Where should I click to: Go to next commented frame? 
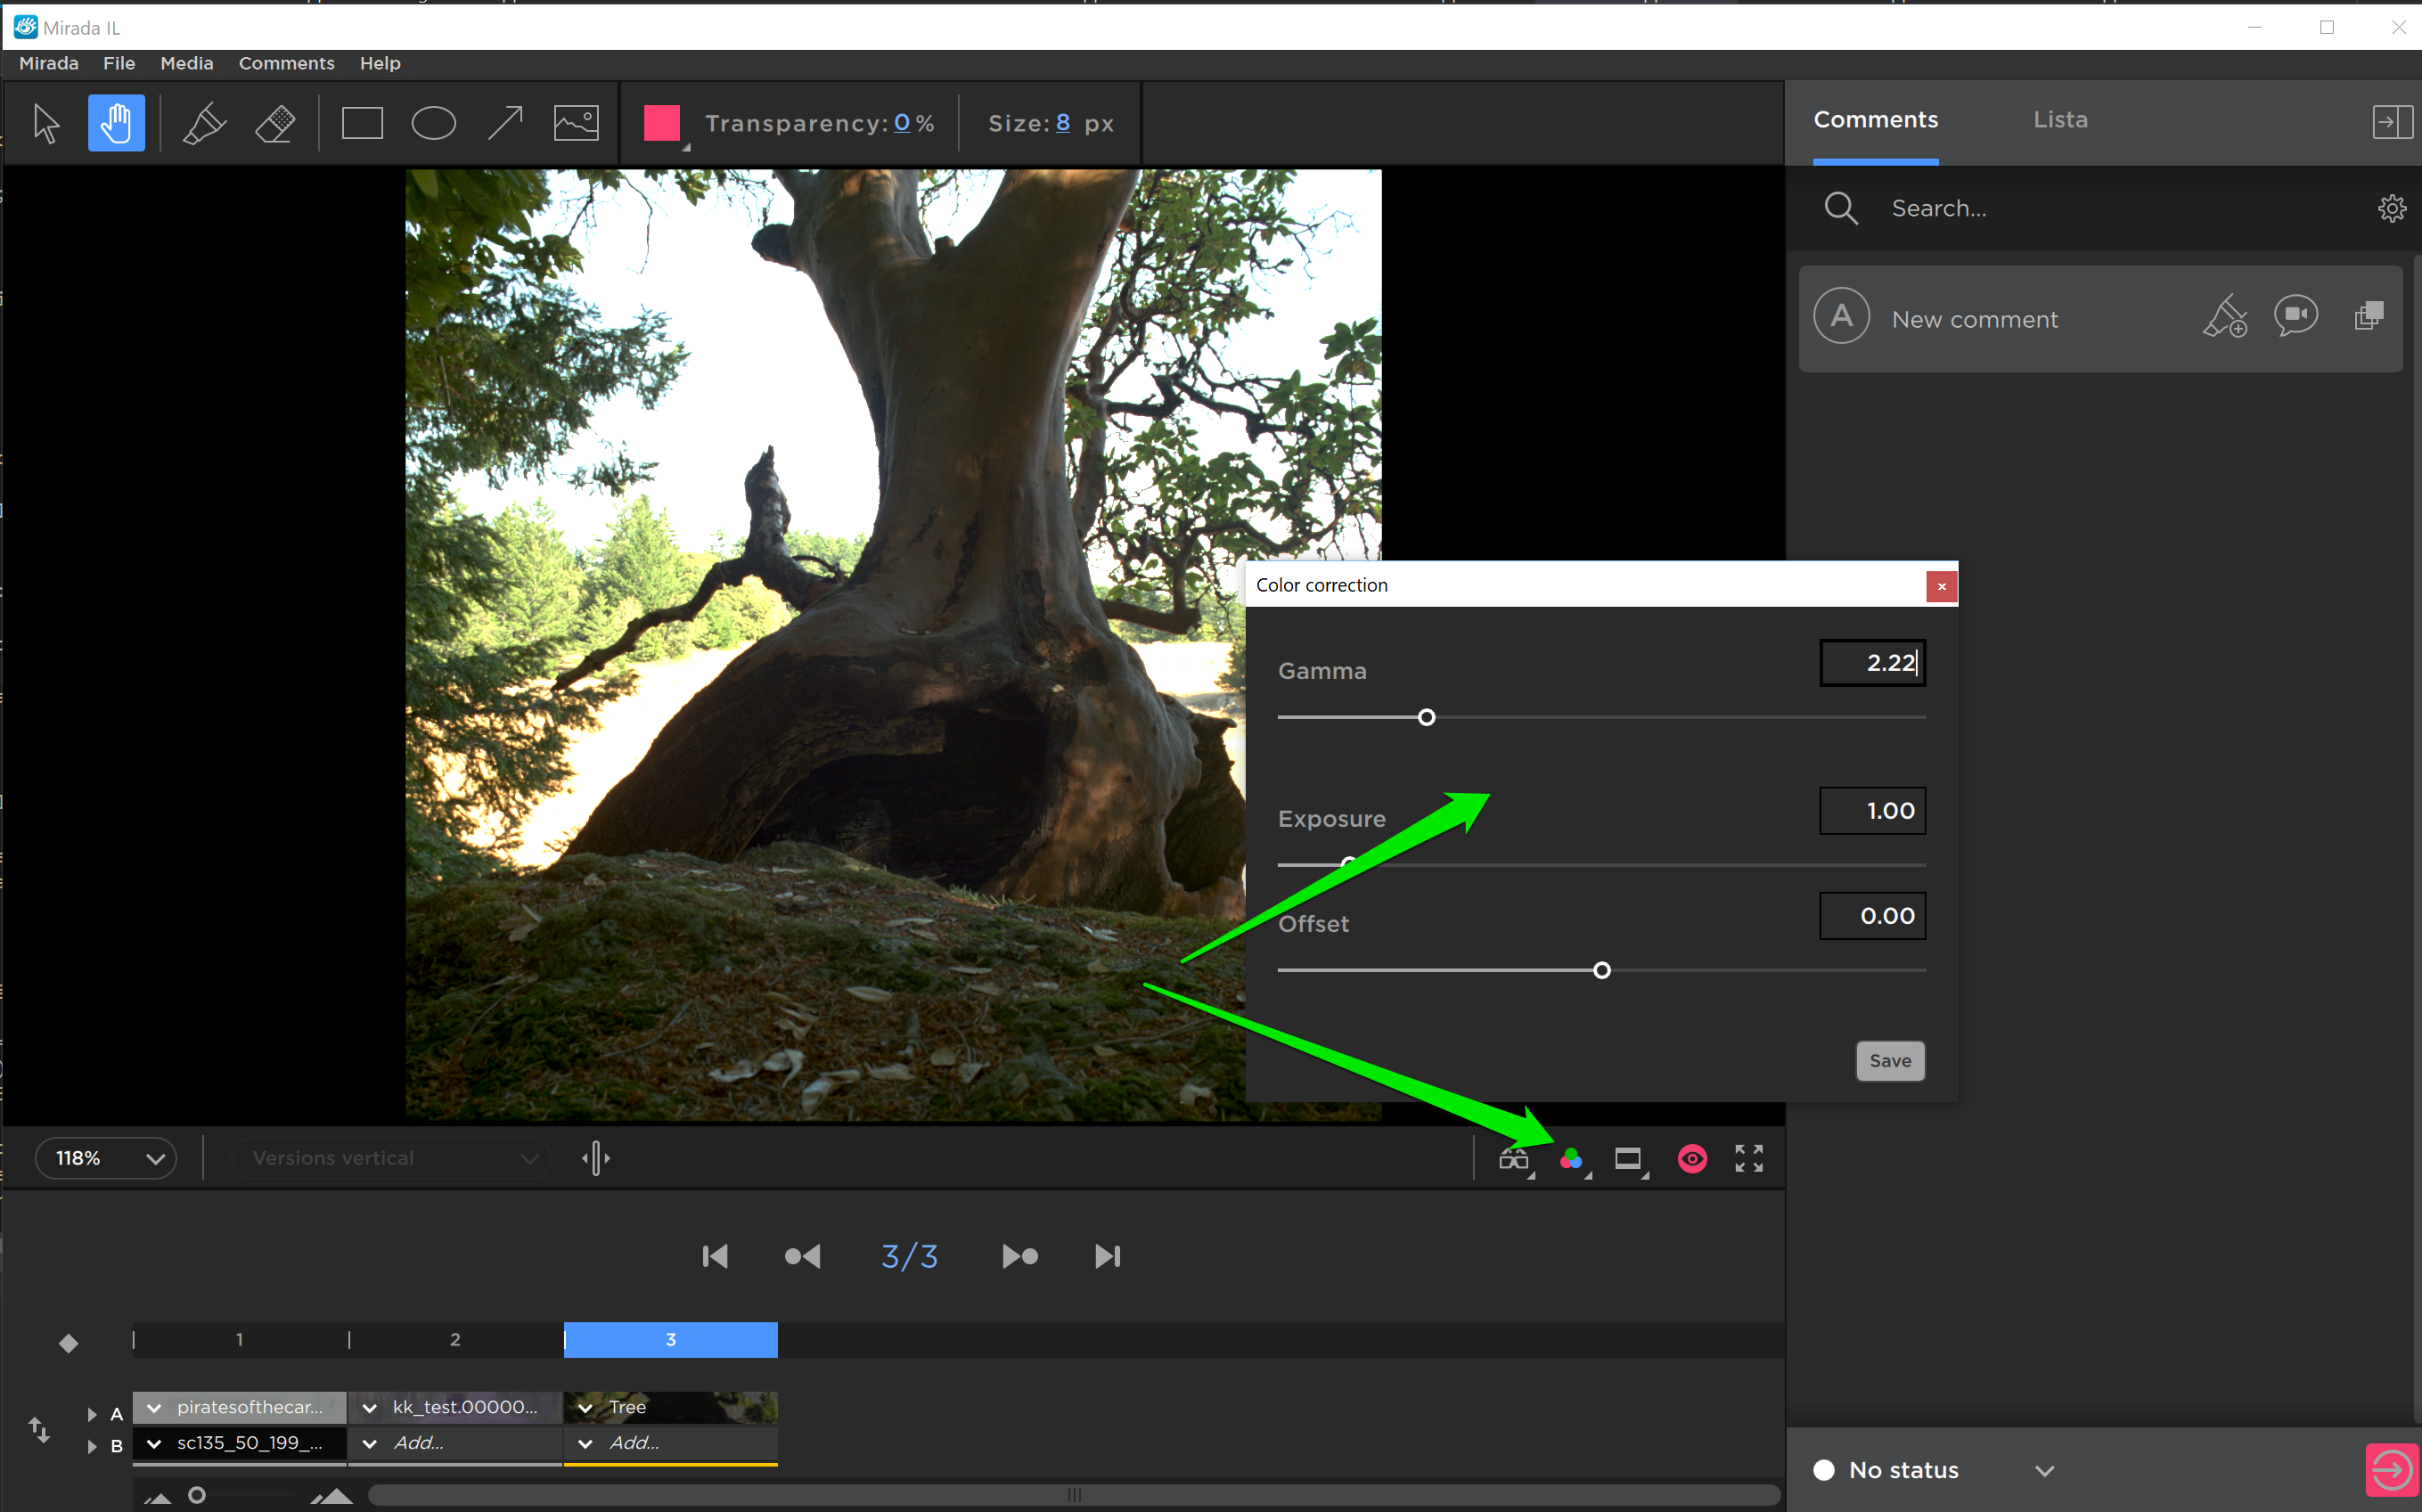[x=1019, y=1256]
